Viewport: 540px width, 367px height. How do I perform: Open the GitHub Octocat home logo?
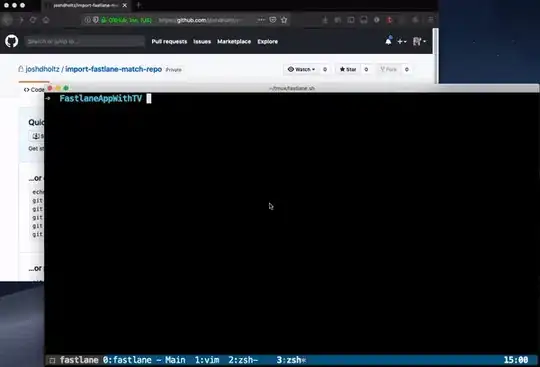coord(11,41)
